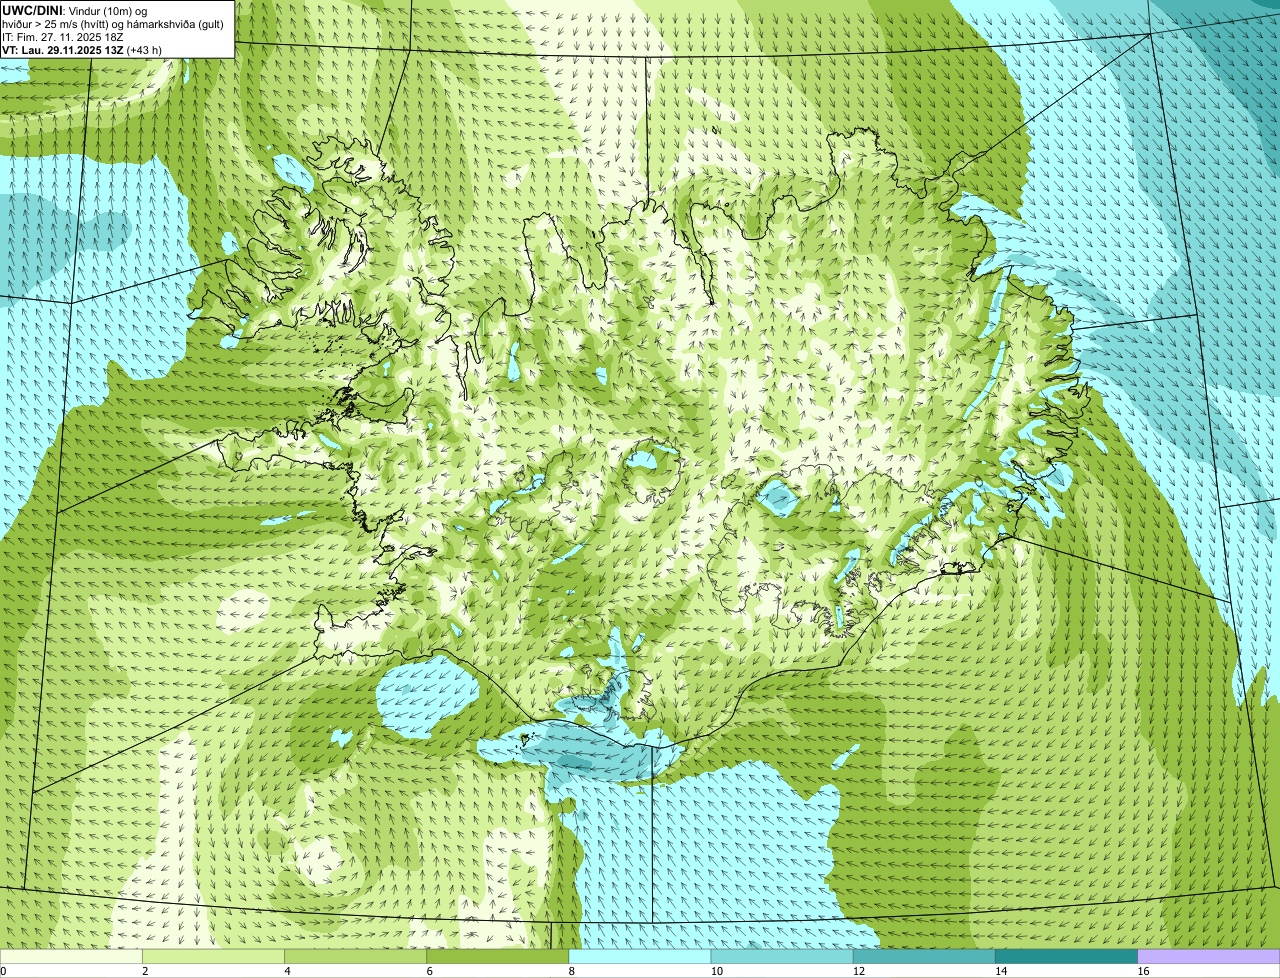Click the "8" legend scale label
The width and height of the screenshot is (1280, 978).
coord(571,971)
